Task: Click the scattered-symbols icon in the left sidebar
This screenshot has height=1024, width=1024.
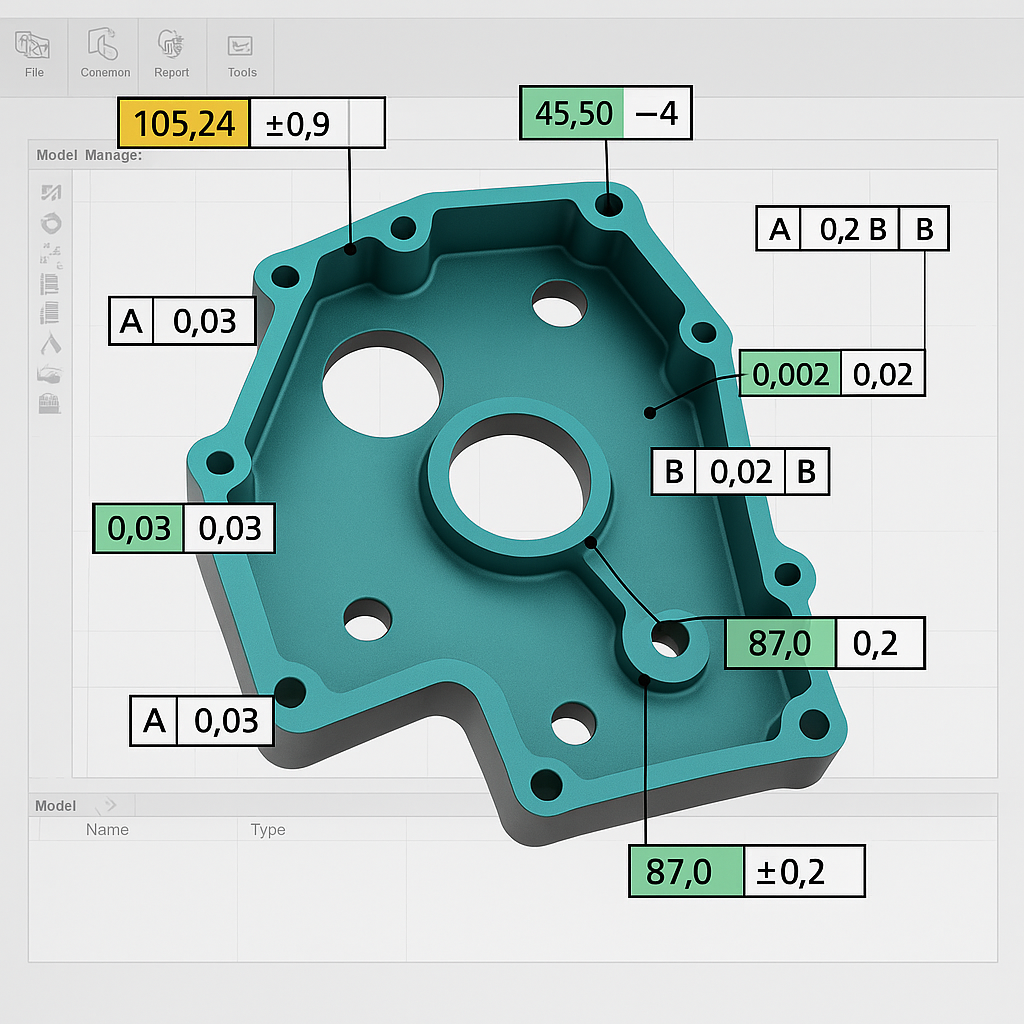Action: pos(51,254)
